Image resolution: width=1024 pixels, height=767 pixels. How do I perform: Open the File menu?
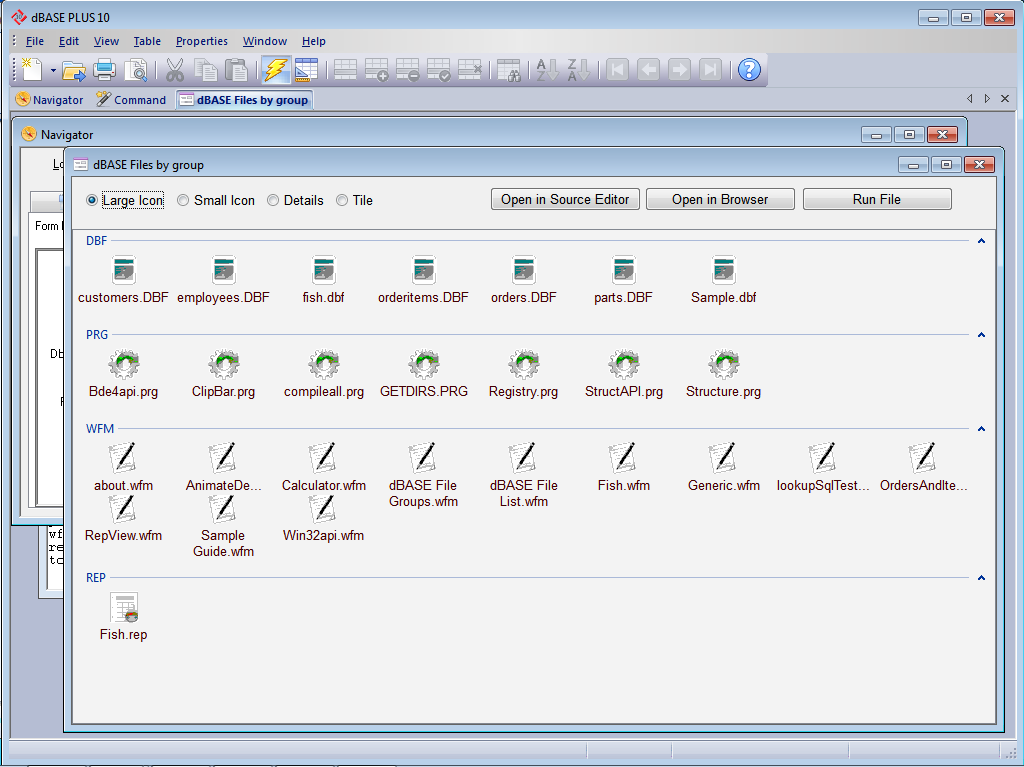coord(35,41)
